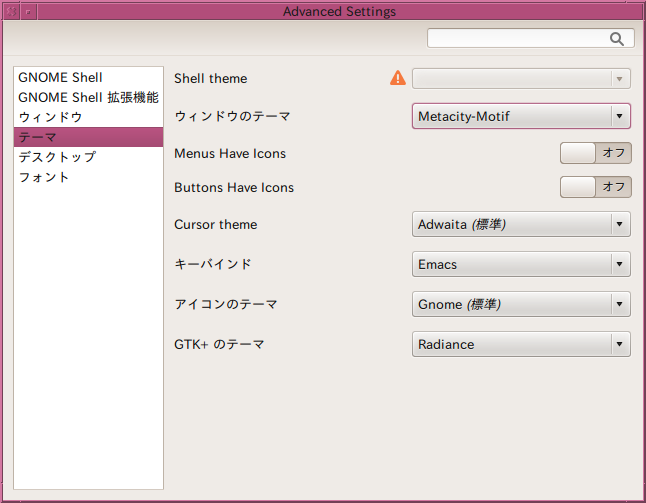Click the Buttons Have Icons label
The image size is (646, 503).
pos(234,187)
